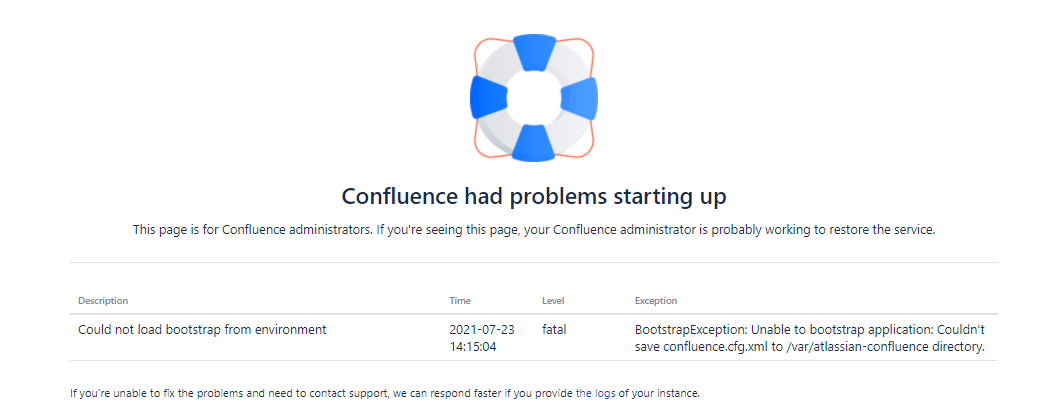Screen dimensions: 1050x420
Task: Click the right blue segment of lifebuoy
Action: pyautogui.click(x=579, y=98)
